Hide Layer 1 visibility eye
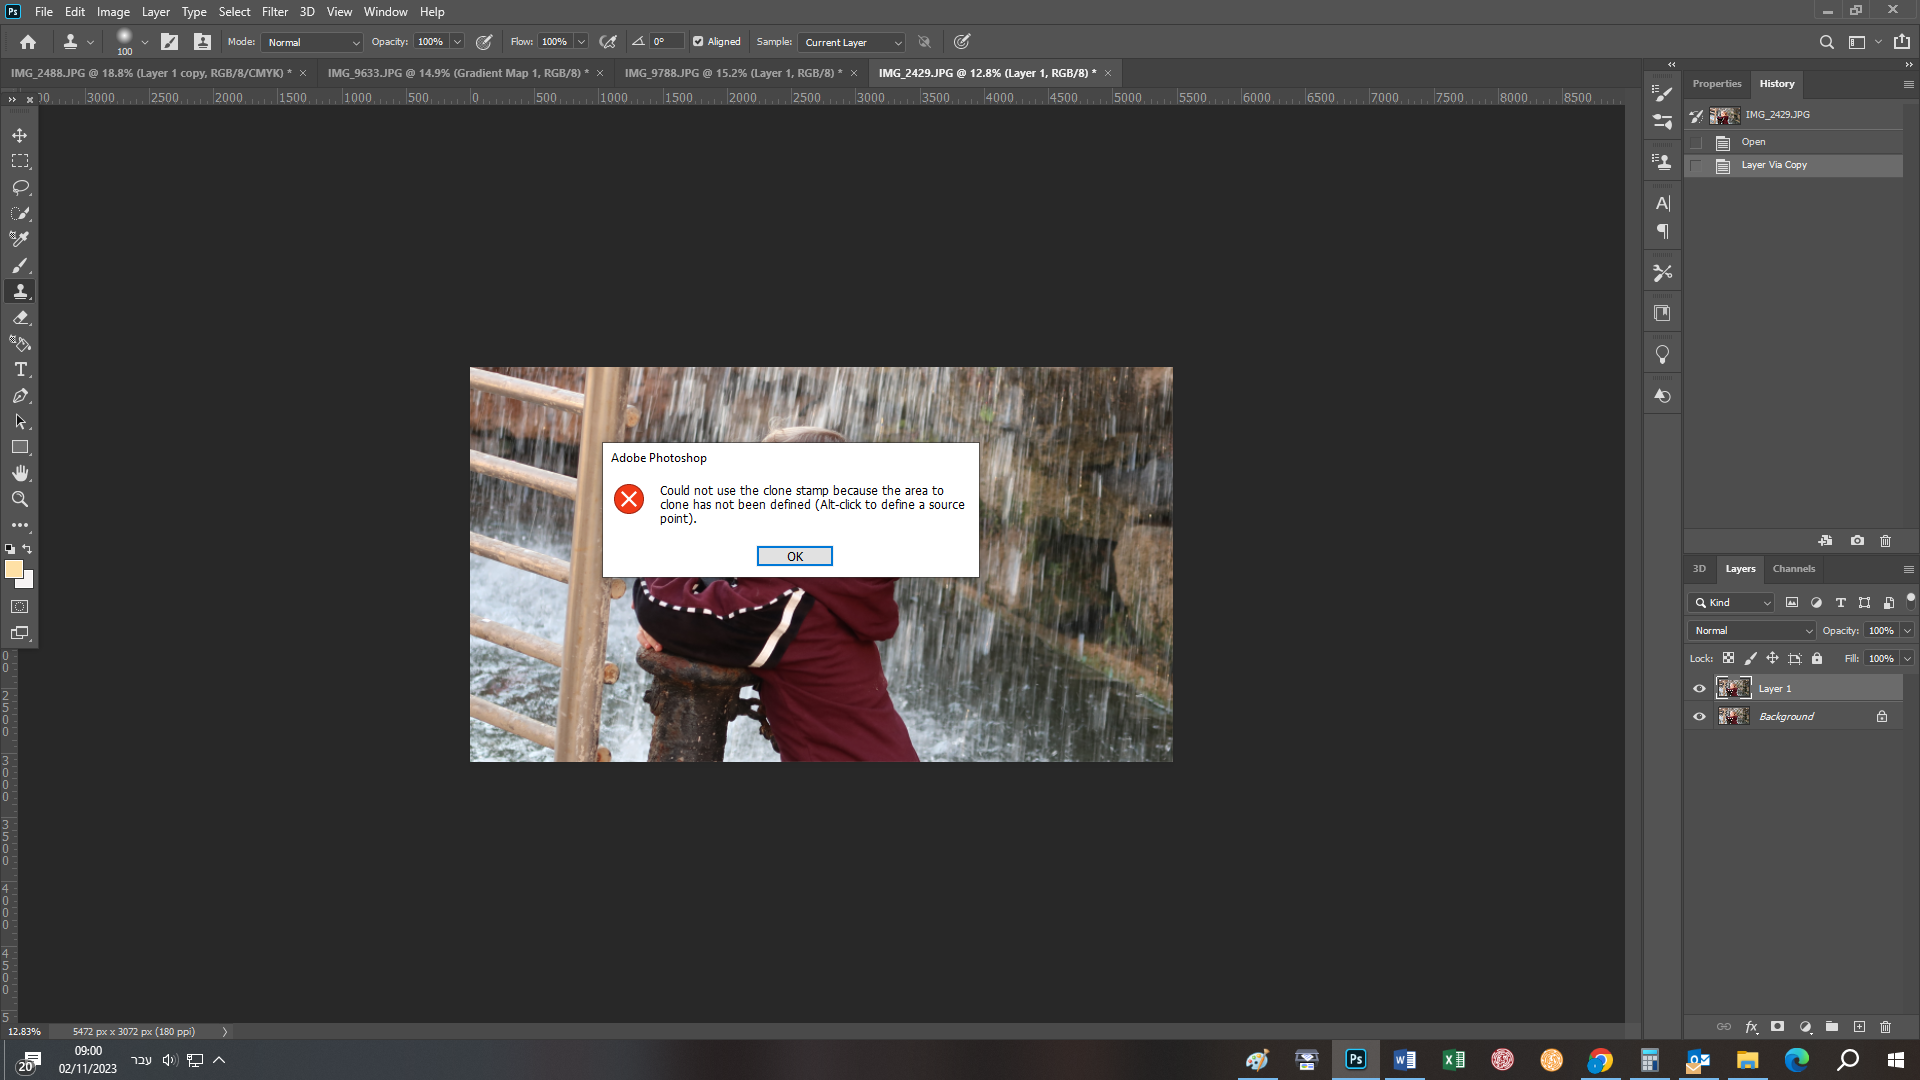 point(1699,689)
